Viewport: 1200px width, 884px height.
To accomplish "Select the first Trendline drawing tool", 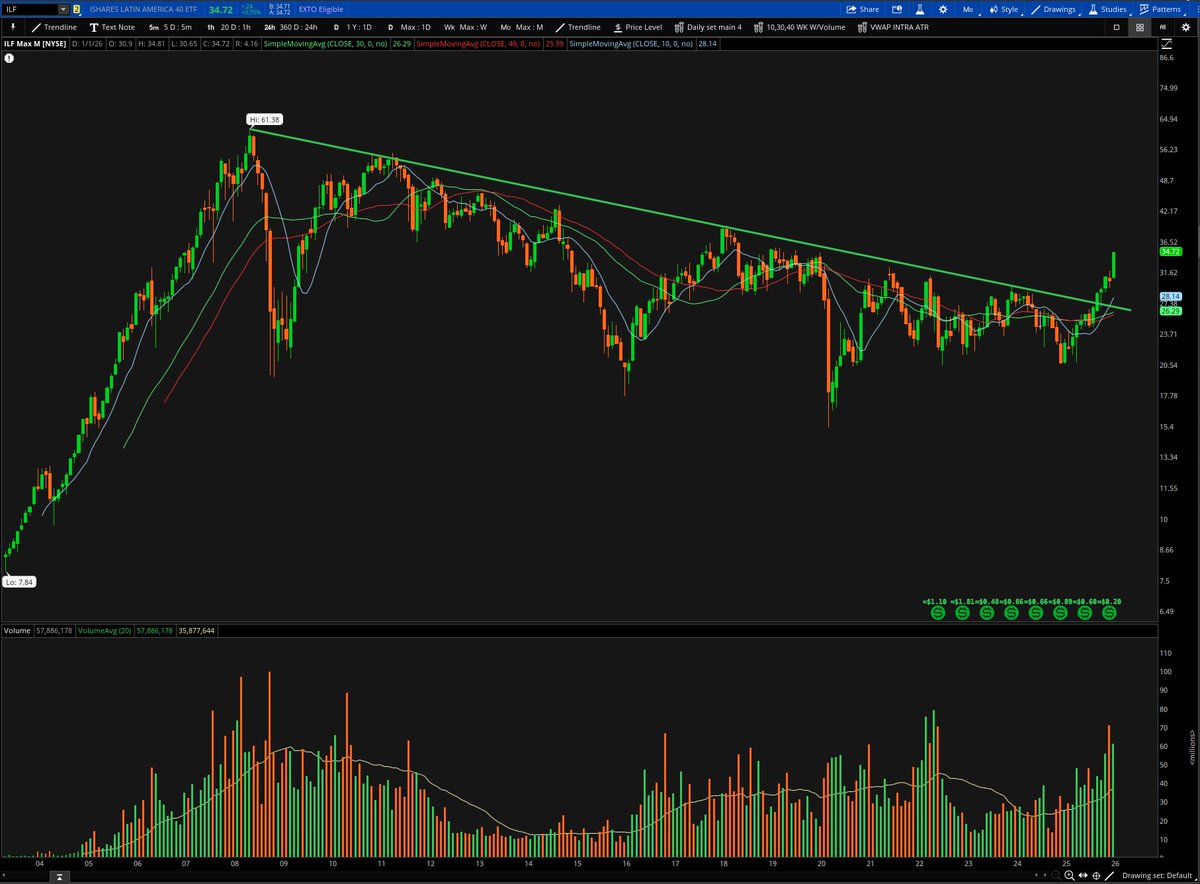I will pyautogui.click(x=54, y=27).
